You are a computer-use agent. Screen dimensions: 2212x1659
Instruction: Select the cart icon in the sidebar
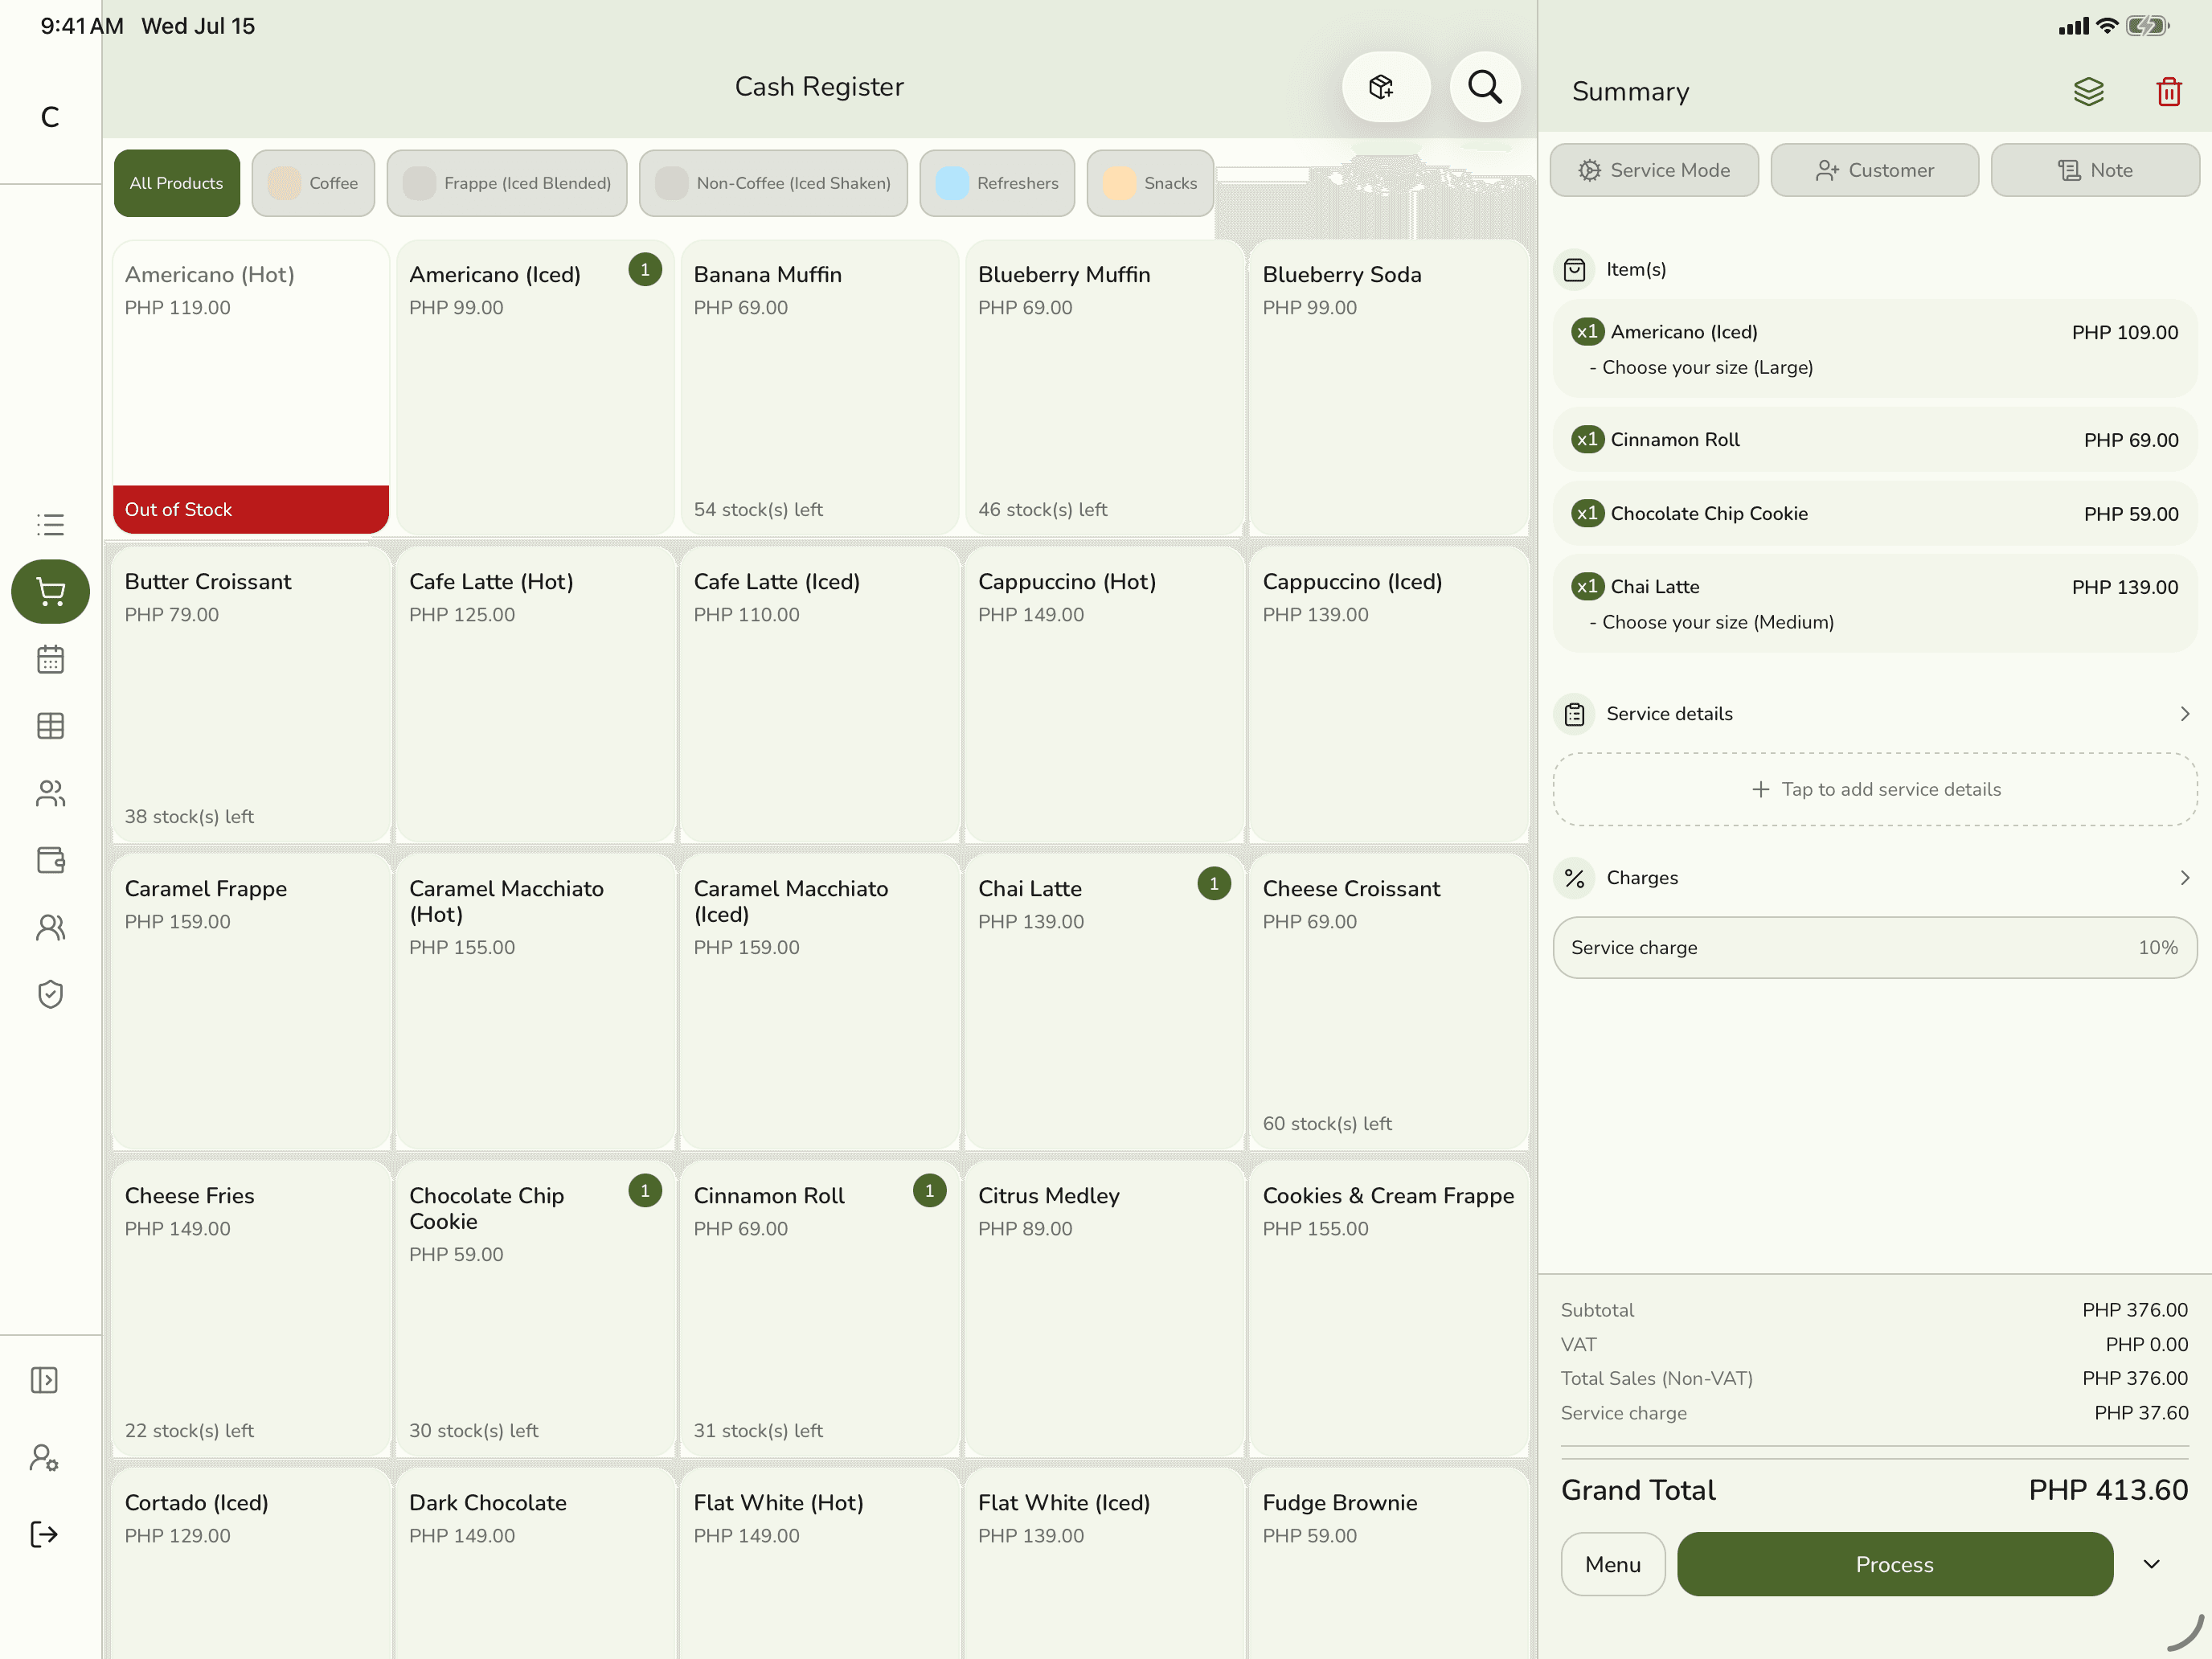click(x=50, y=591)
